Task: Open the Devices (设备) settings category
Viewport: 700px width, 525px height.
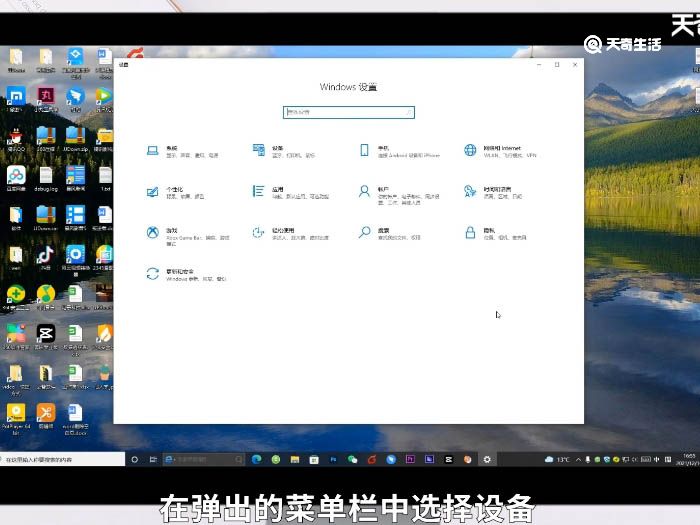Action: pos(278,151)
